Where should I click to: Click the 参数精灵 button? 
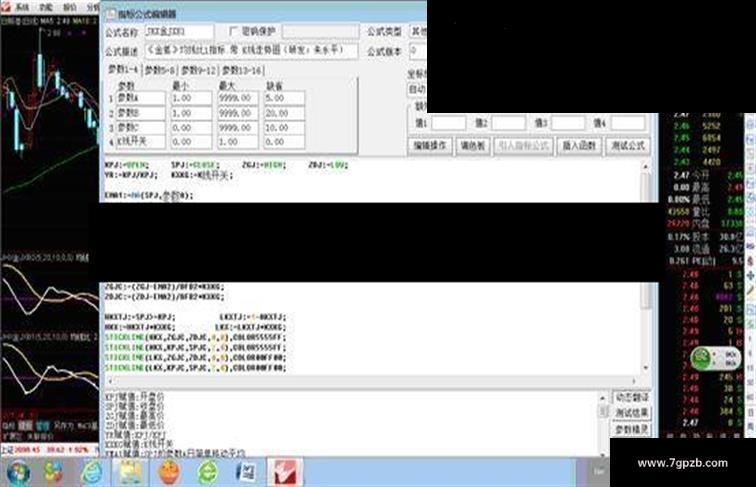pos(632,429)
